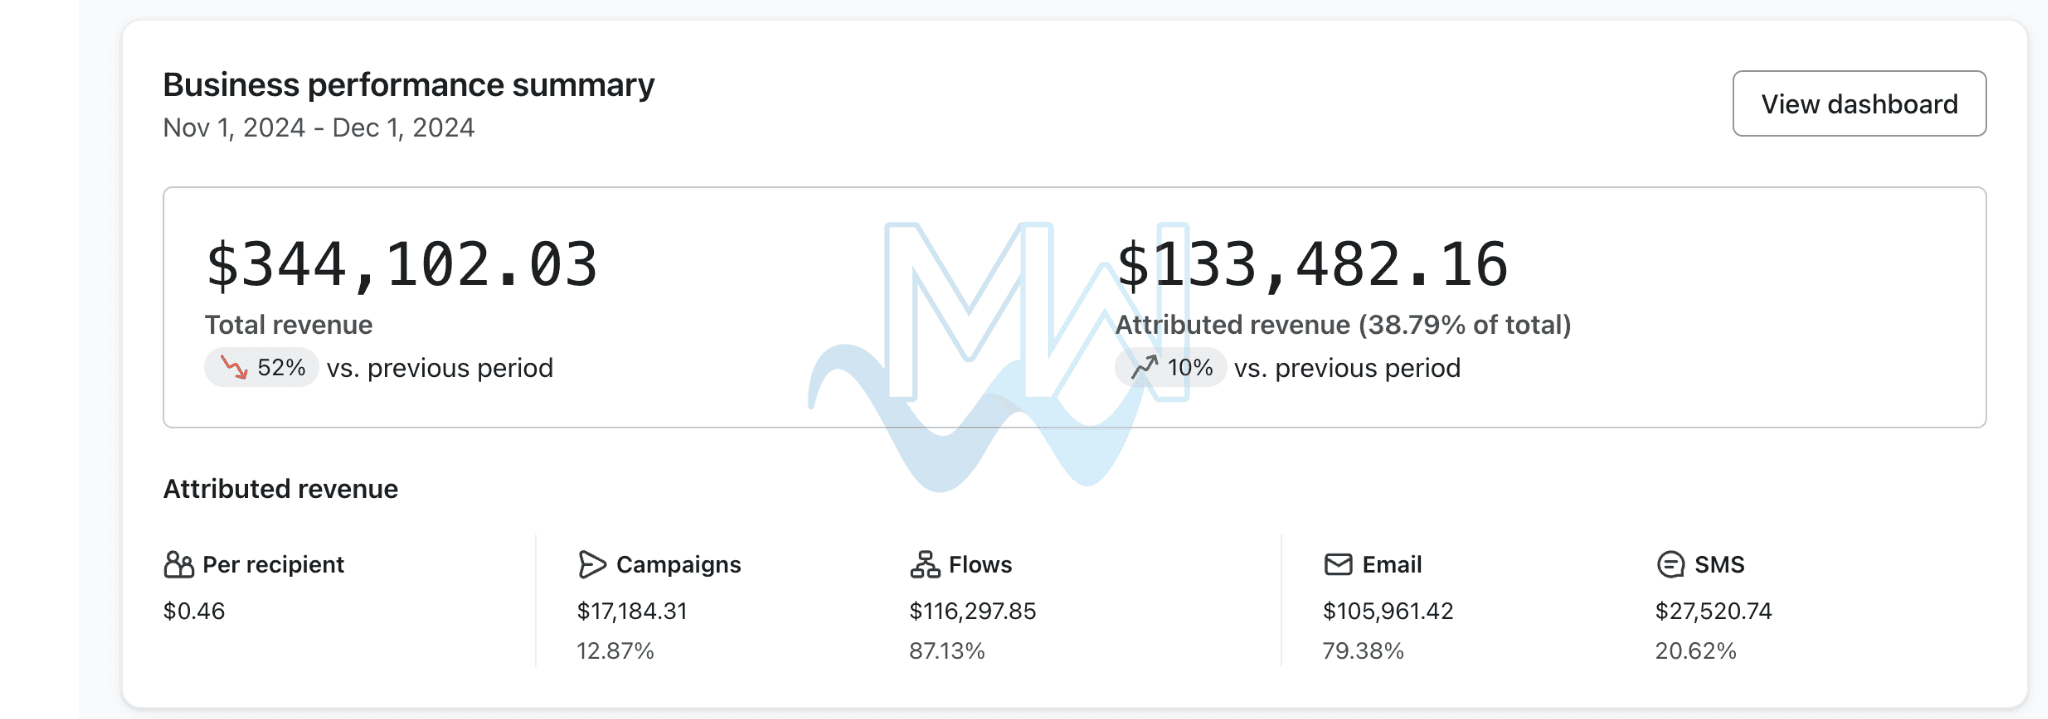Click the Email revenue value $105,961.42

point(1388,611)
